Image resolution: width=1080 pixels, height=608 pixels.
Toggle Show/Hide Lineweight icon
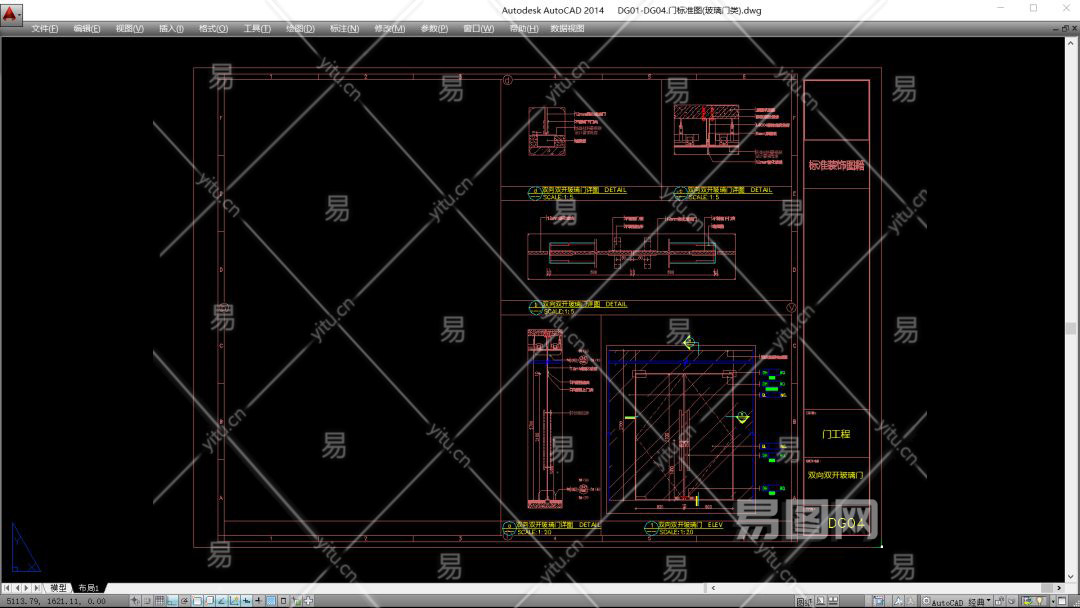pyautogui.click(x=258, y=601)
